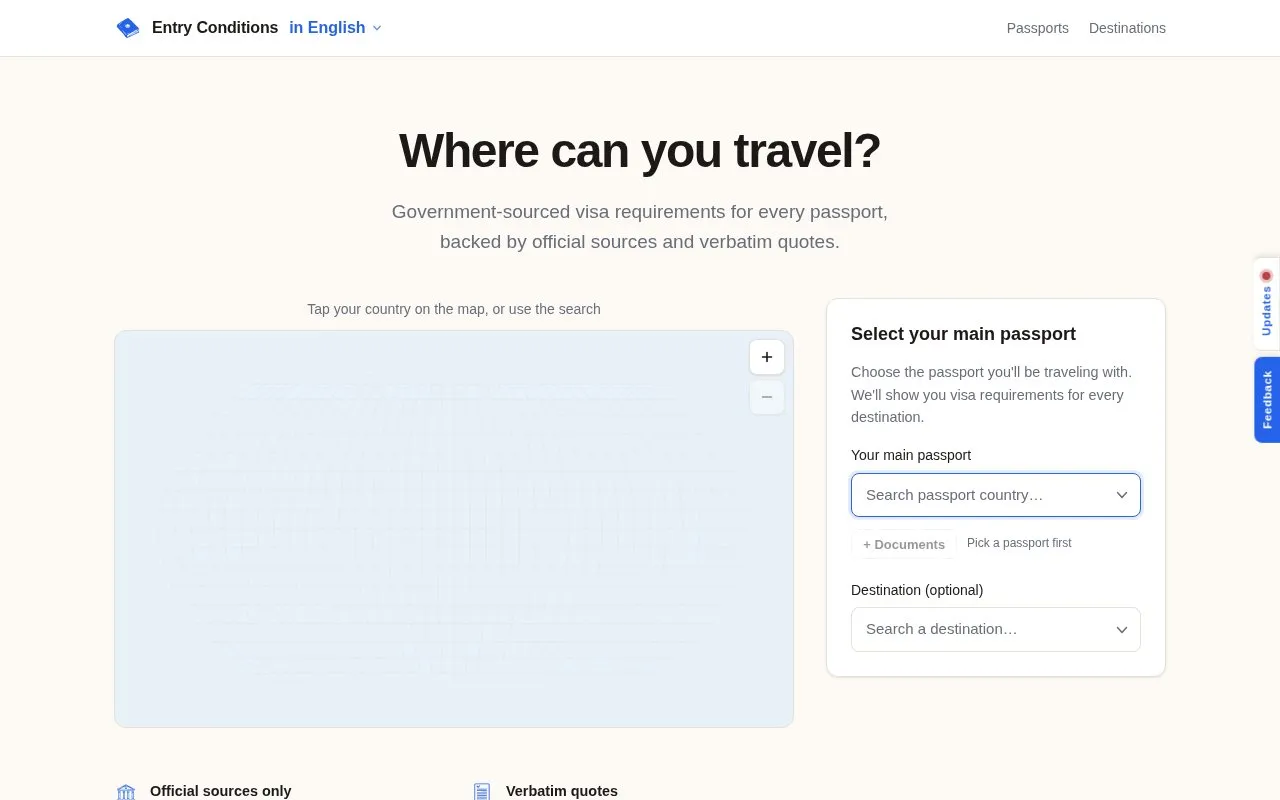Zoom out the map with minus button
Image resolution: width=1280 pixels, height=800 pixels.
pos(767,397)
